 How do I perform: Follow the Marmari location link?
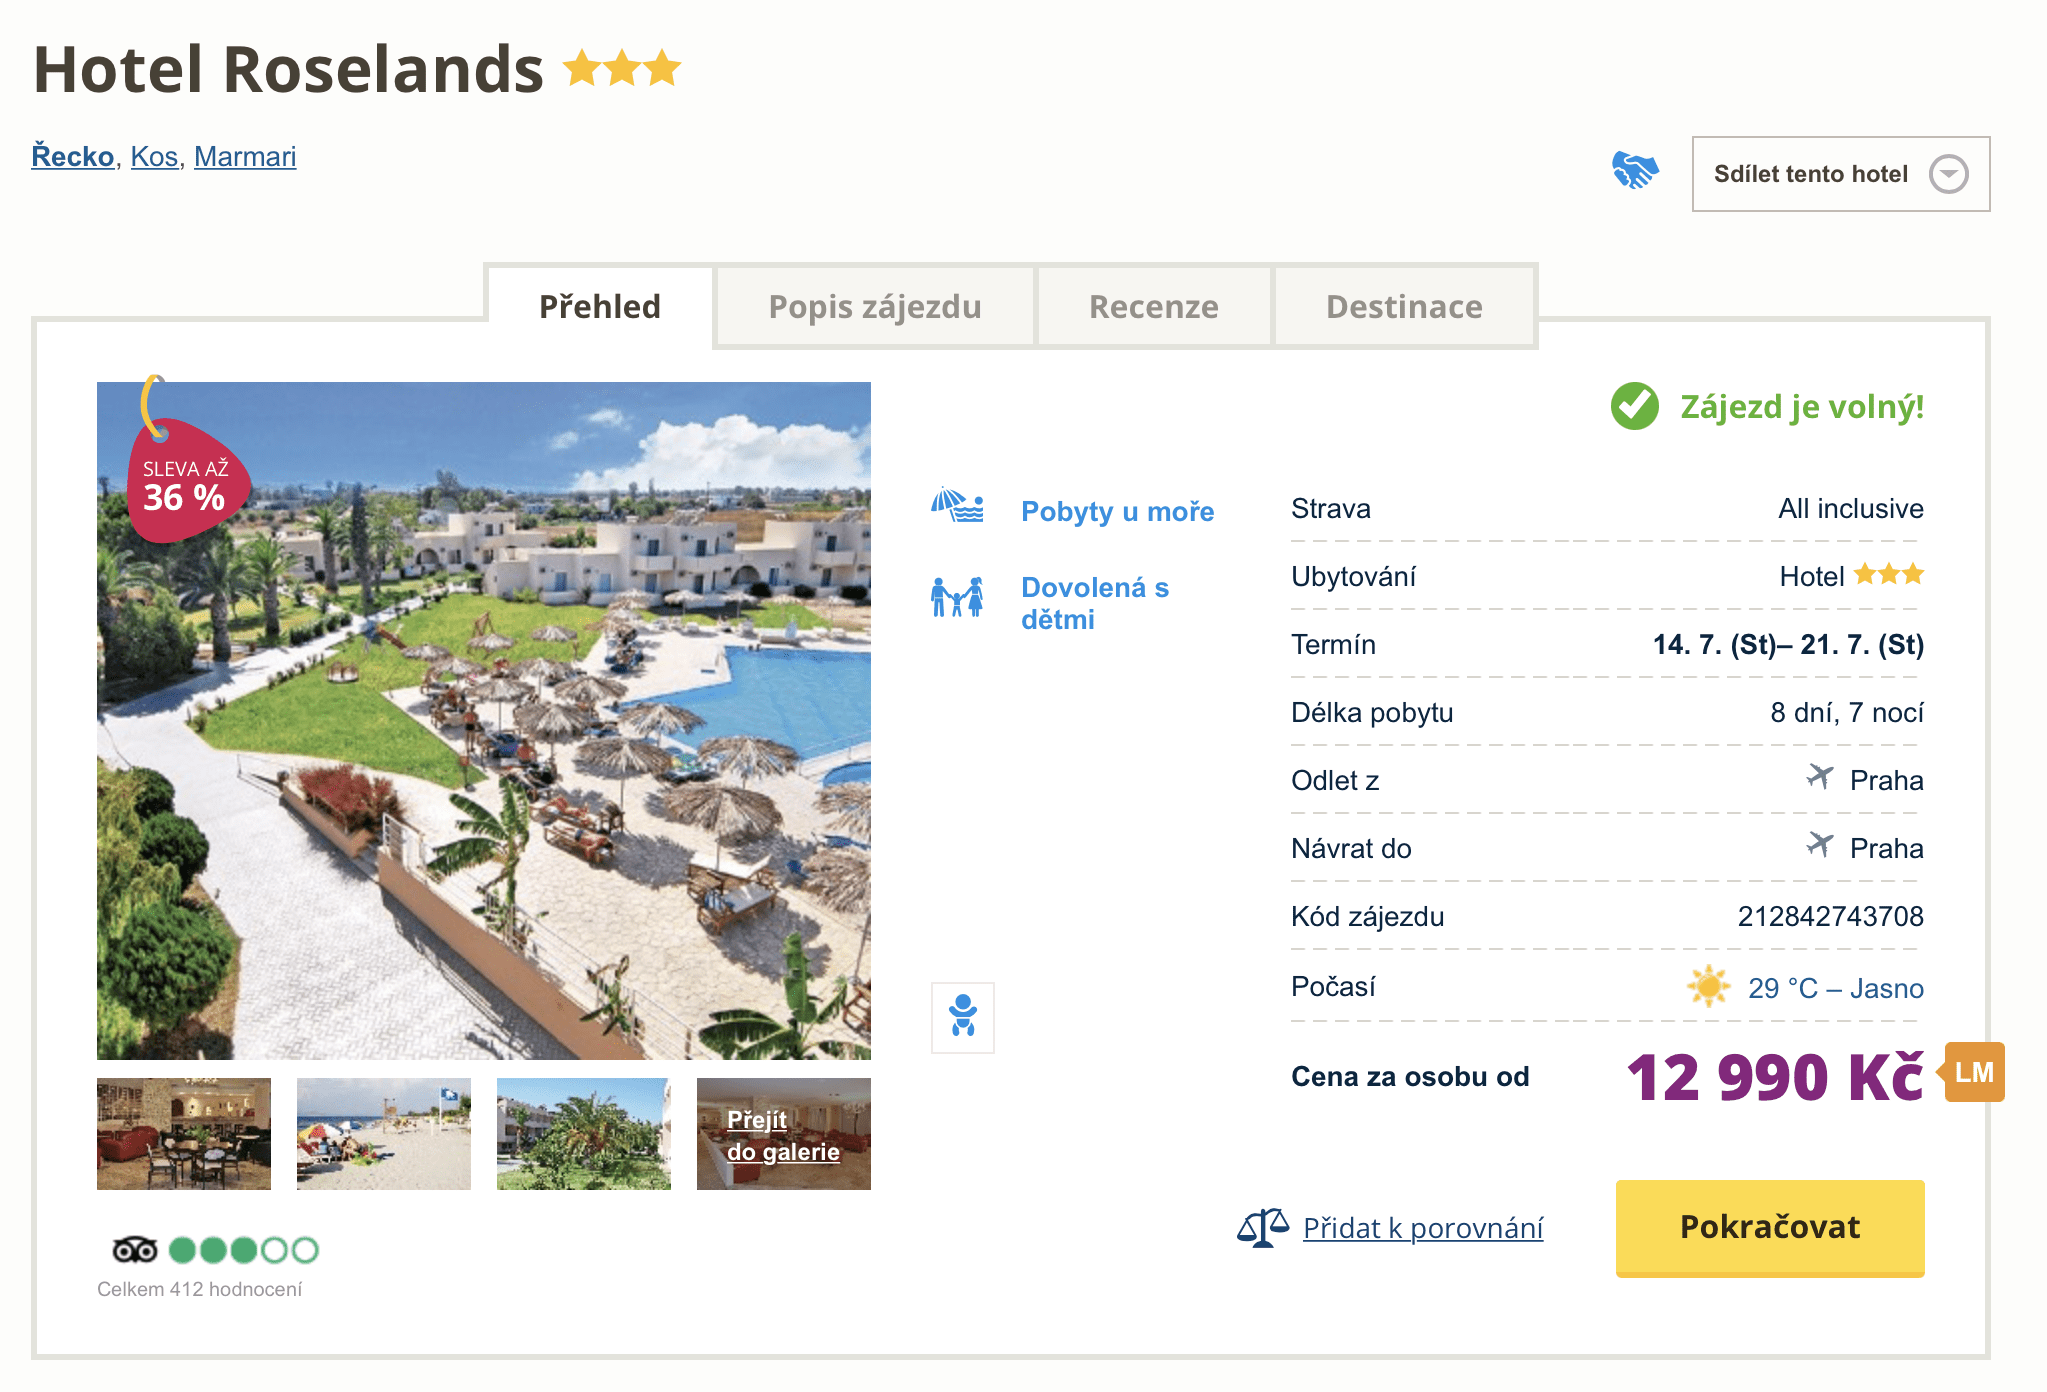[245, 157]
